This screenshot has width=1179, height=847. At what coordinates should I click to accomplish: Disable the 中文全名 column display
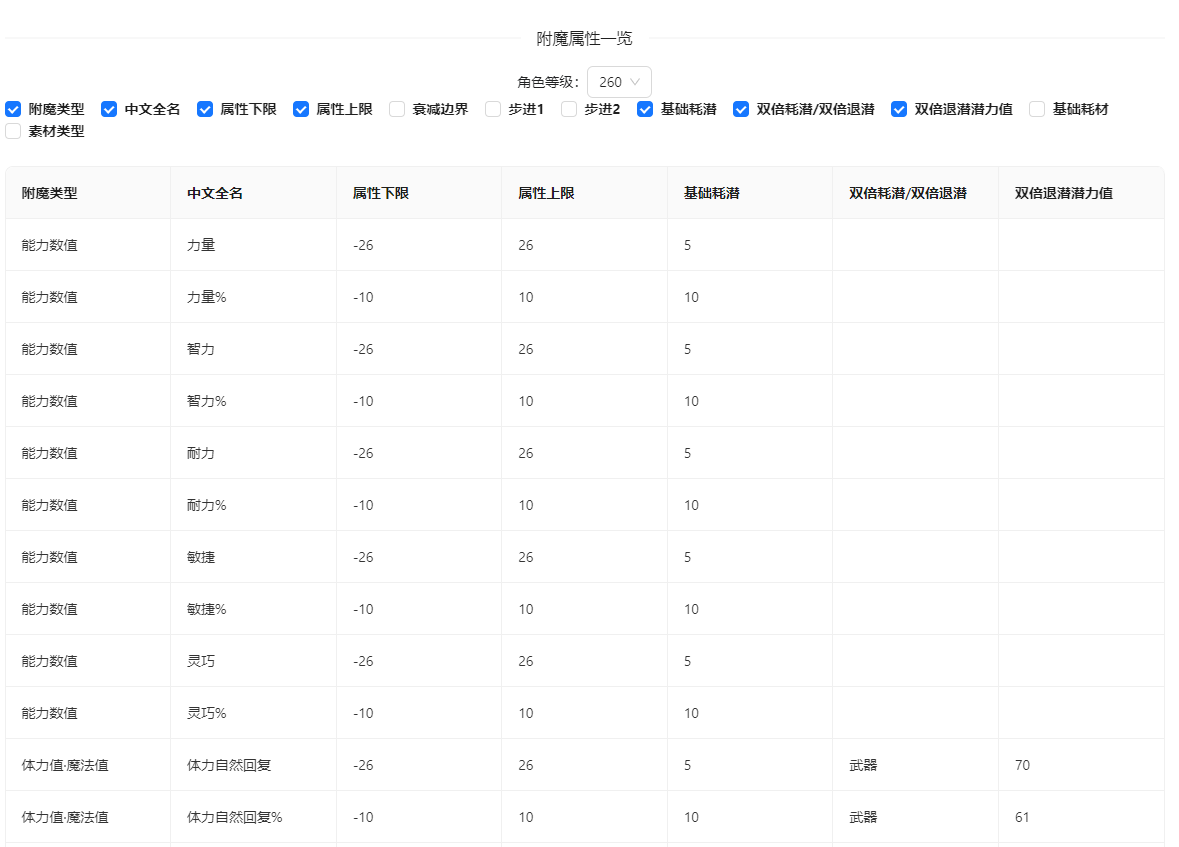(108, 109)
